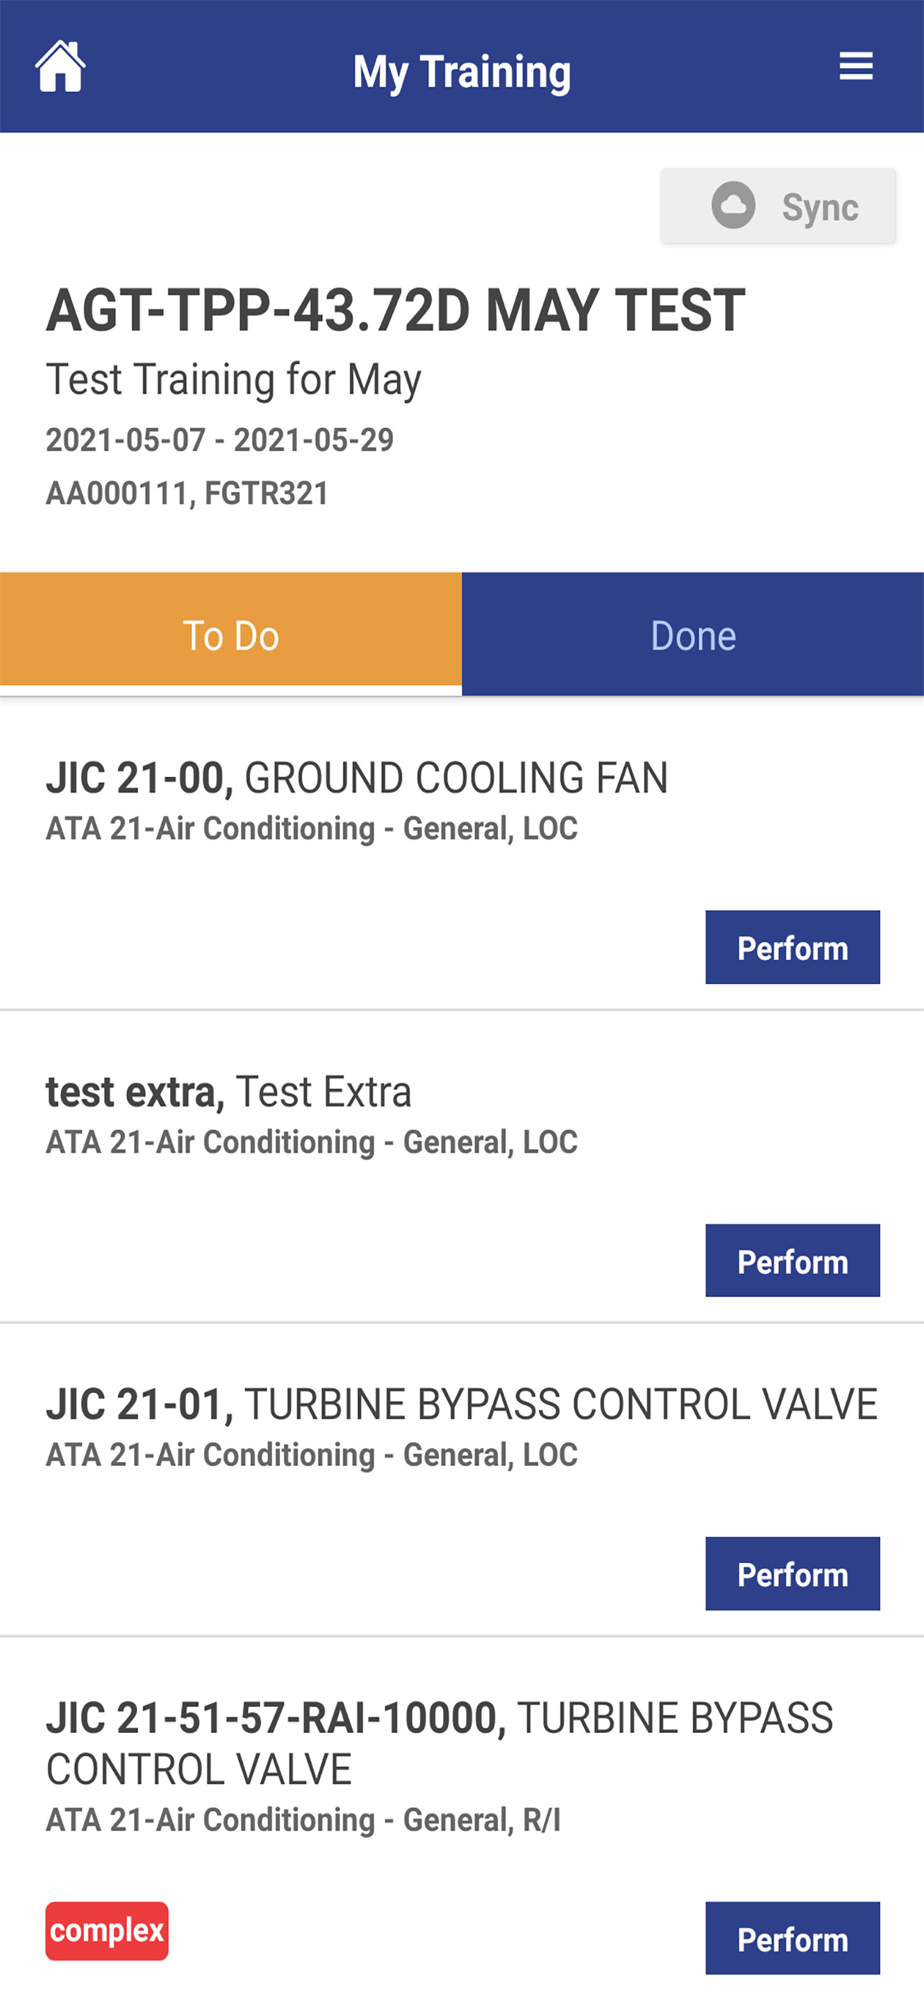924x2000 pixels.
Task: Click the cloud icon beside Sync
Action: 733,205
